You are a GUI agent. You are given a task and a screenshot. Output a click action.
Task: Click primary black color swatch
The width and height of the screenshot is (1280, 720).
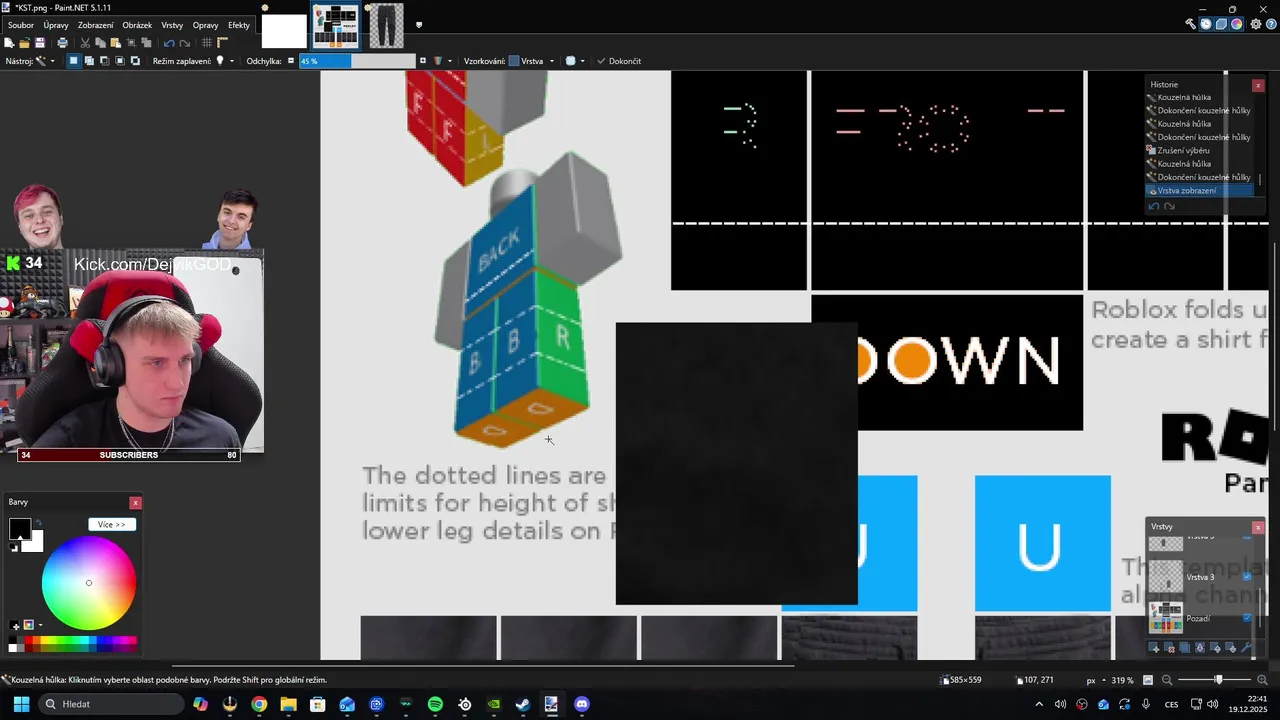[x=19, y=529]
